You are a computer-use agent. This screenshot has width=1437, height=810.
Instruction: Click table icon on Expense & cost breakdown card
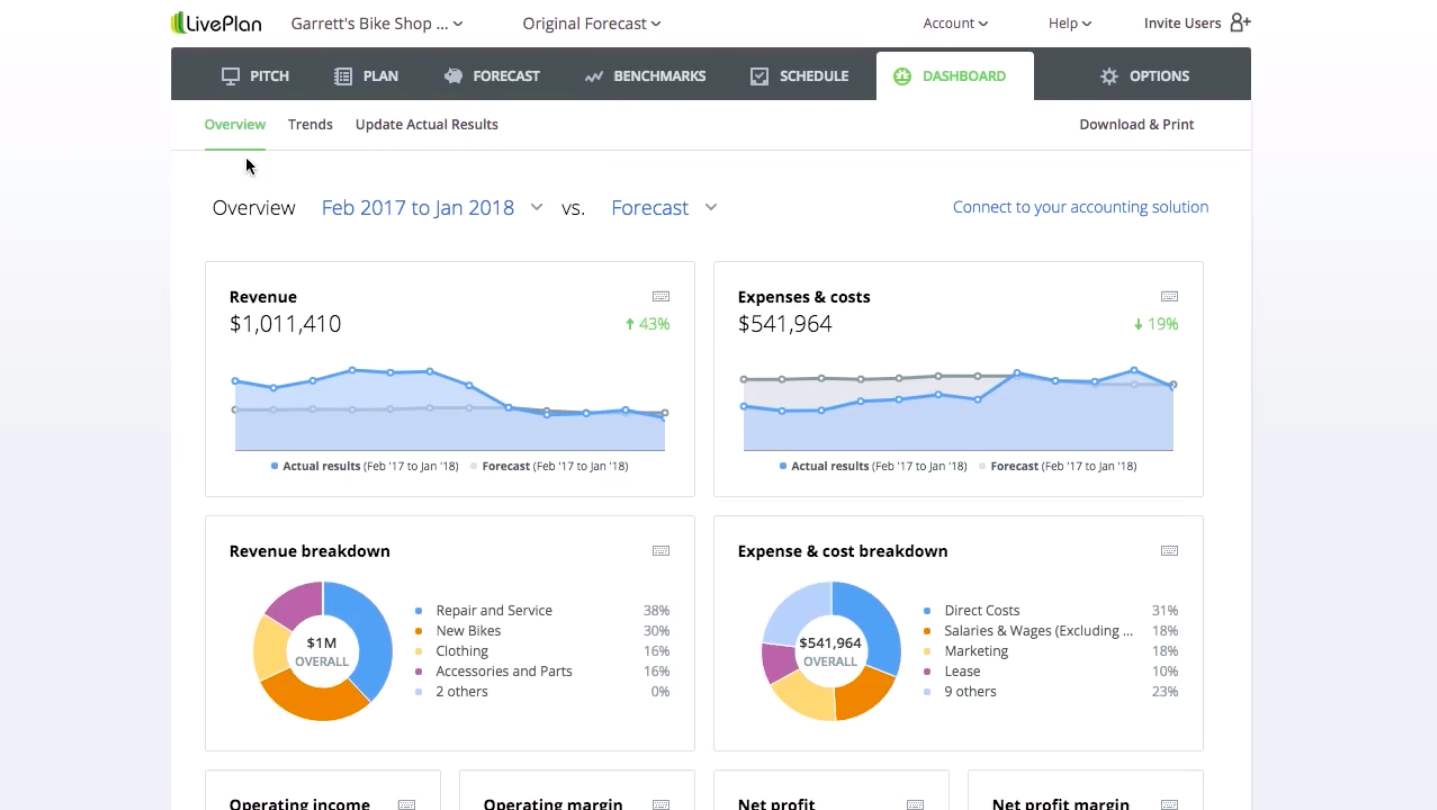click(x=1169, y=551)
